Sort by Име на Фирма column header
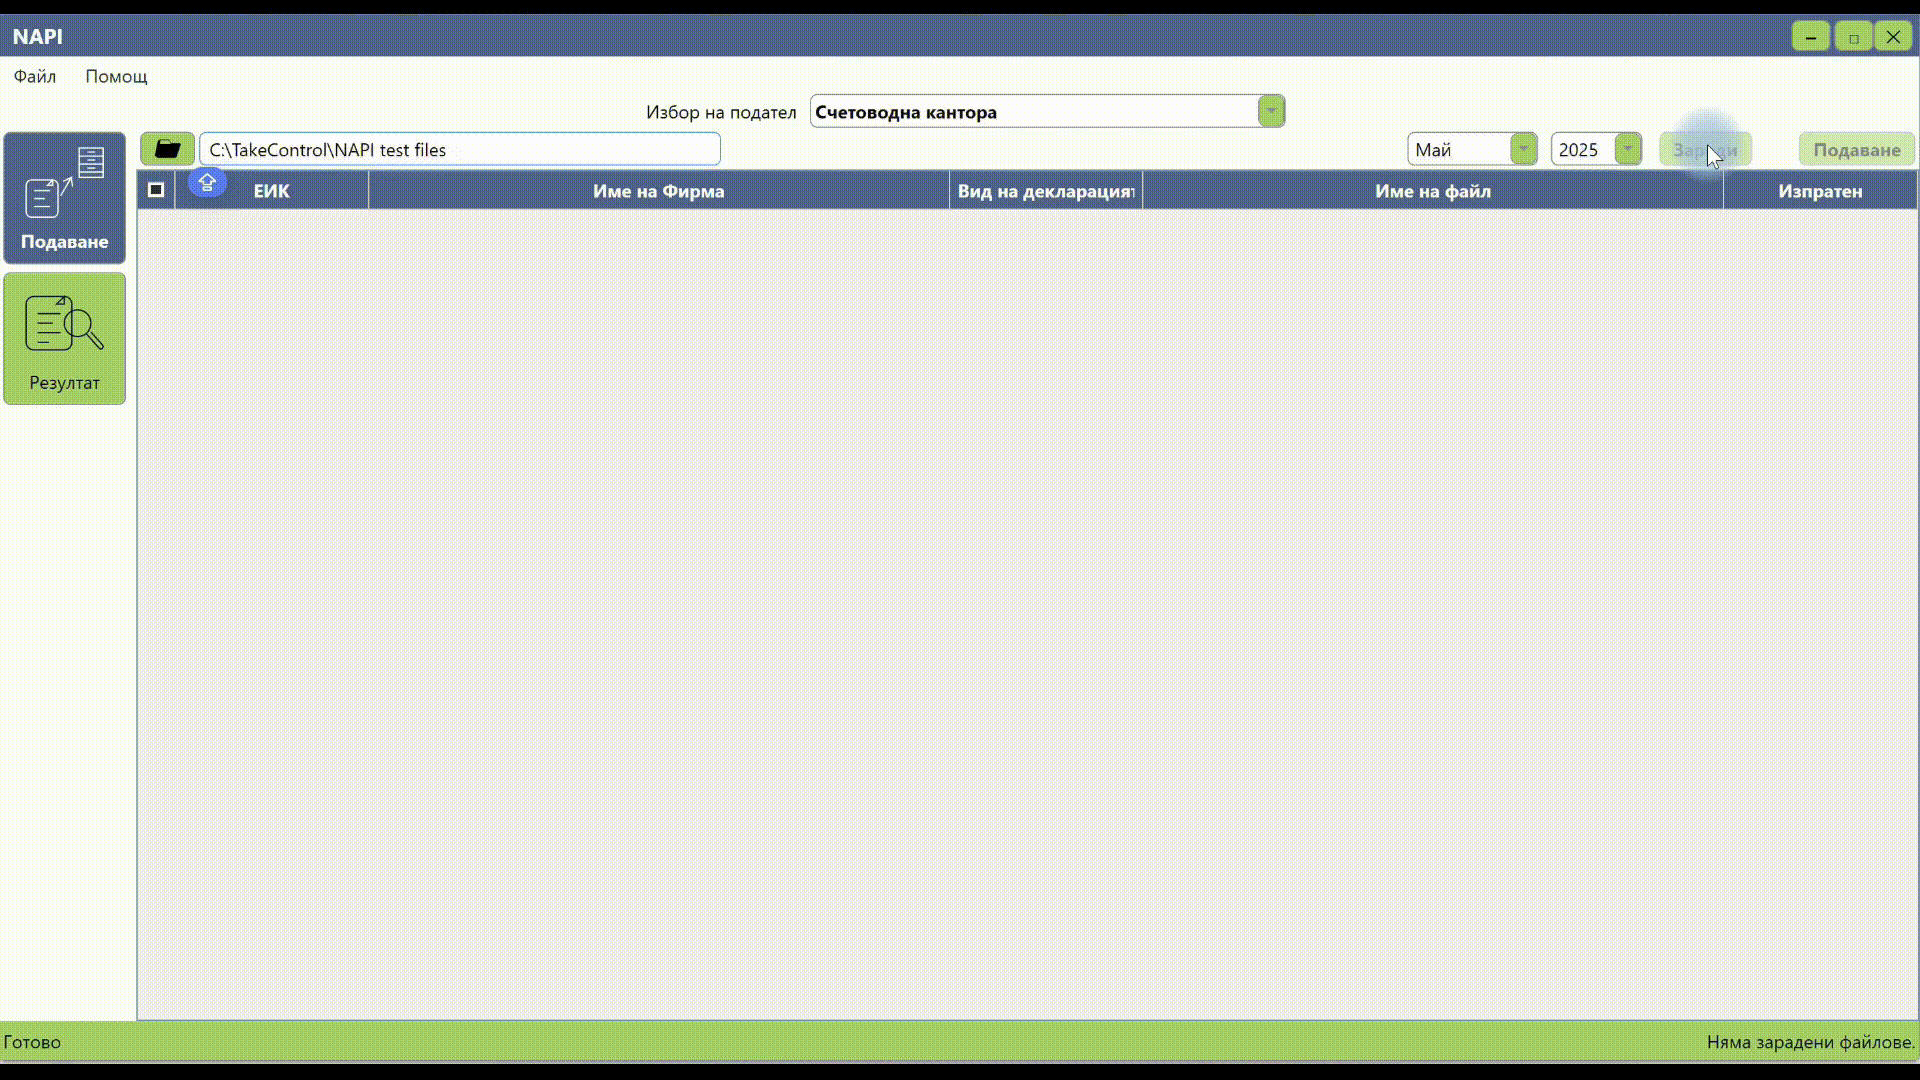1920x1080 pixels. pos(659,191)
